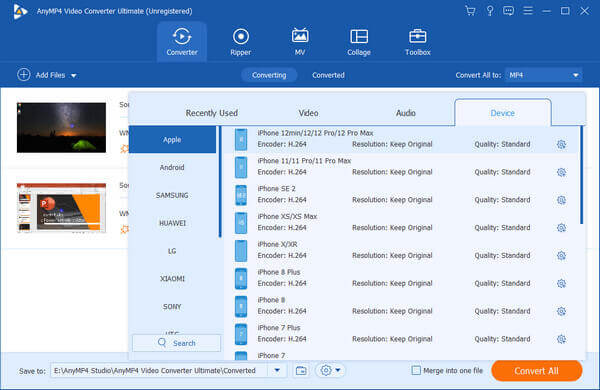This screenshot has height=390, width=600.
Task: Open settings gear for iPhone 7 Plus profile
Action: tap(561, 339)
